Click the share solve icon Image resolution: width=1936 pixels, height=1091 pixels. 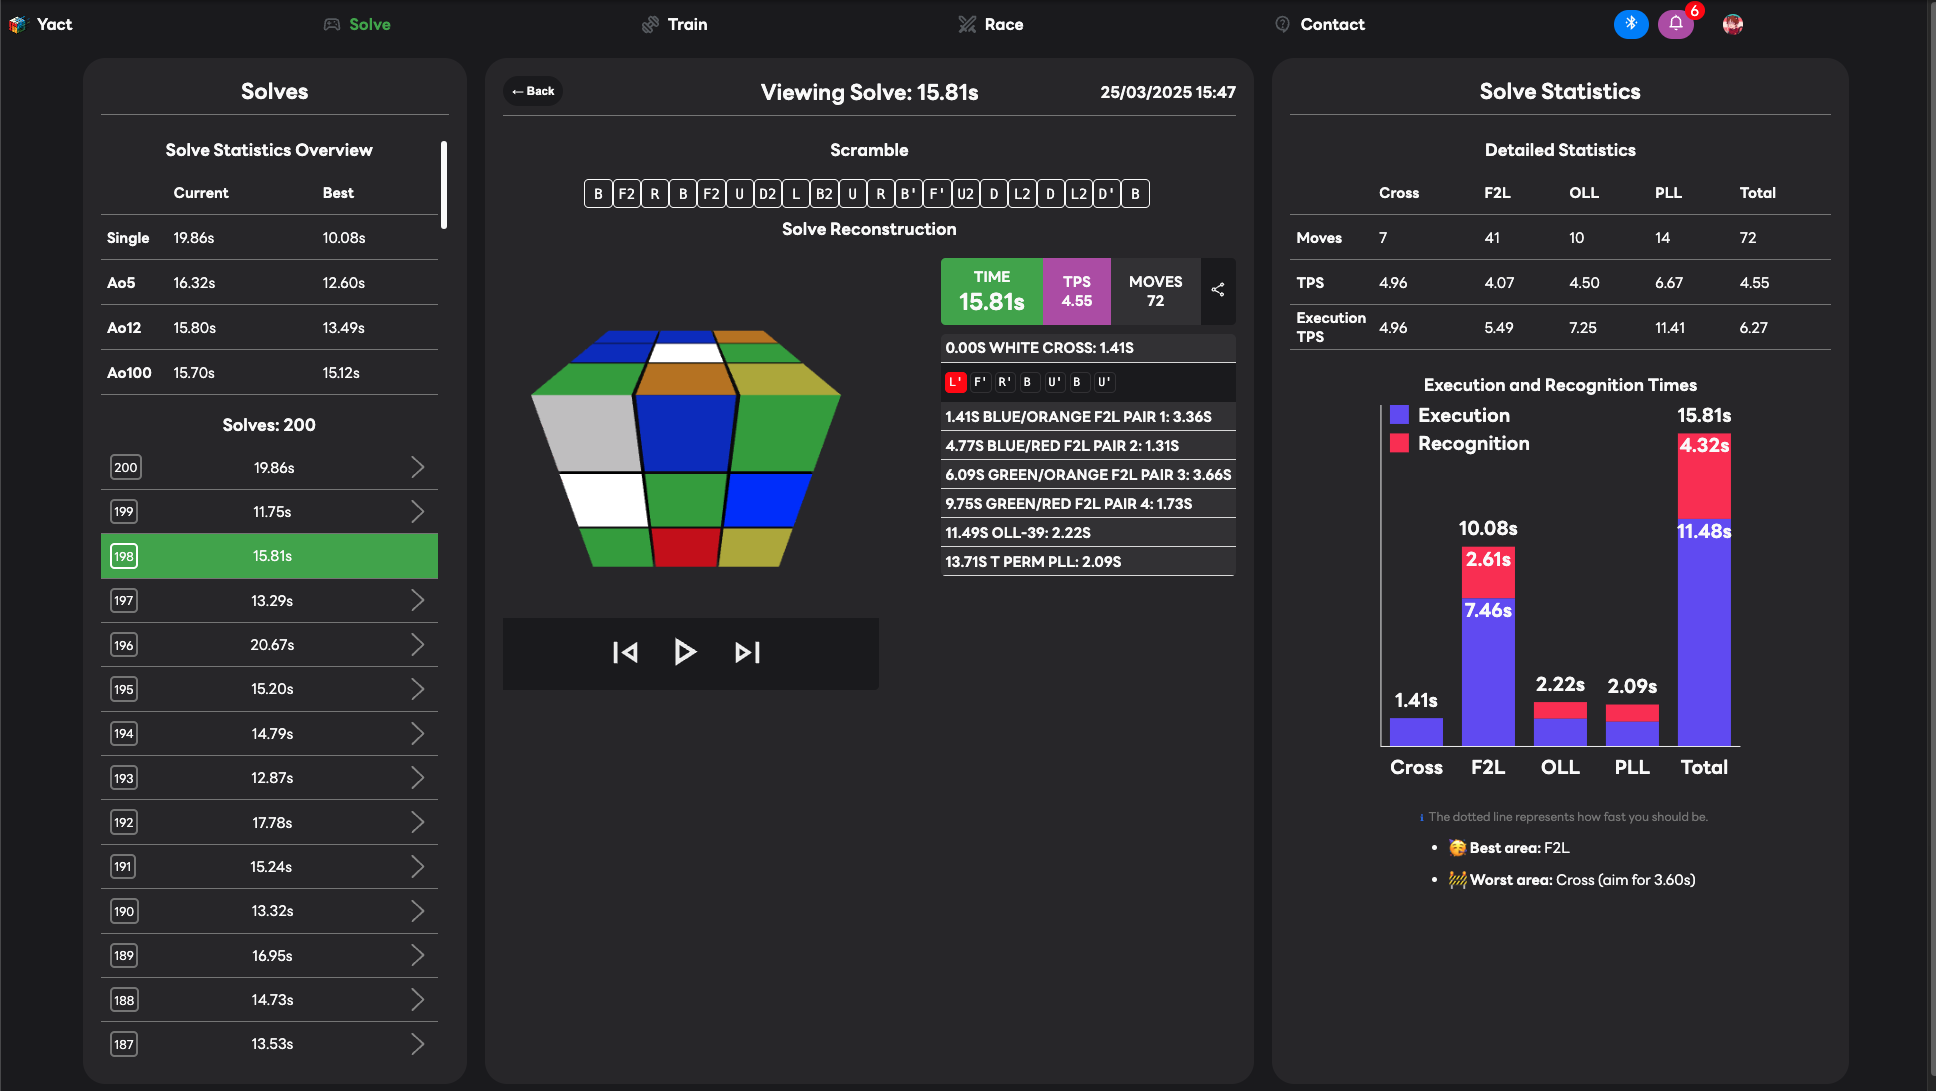click(x=1218, y=290)
